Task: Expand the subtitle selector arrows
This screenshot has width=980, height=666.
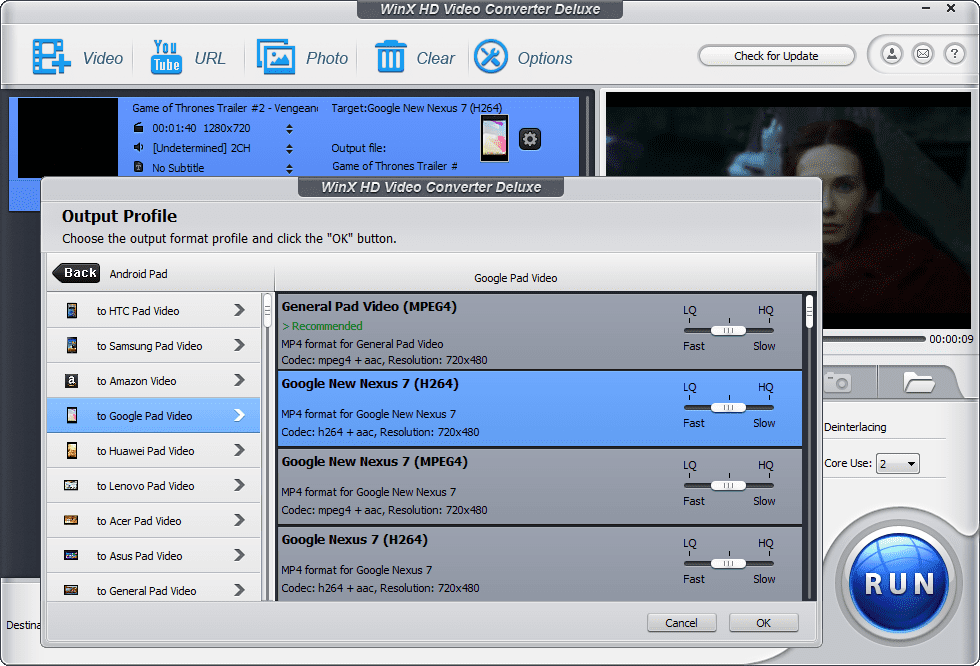Action: (289, 168)
